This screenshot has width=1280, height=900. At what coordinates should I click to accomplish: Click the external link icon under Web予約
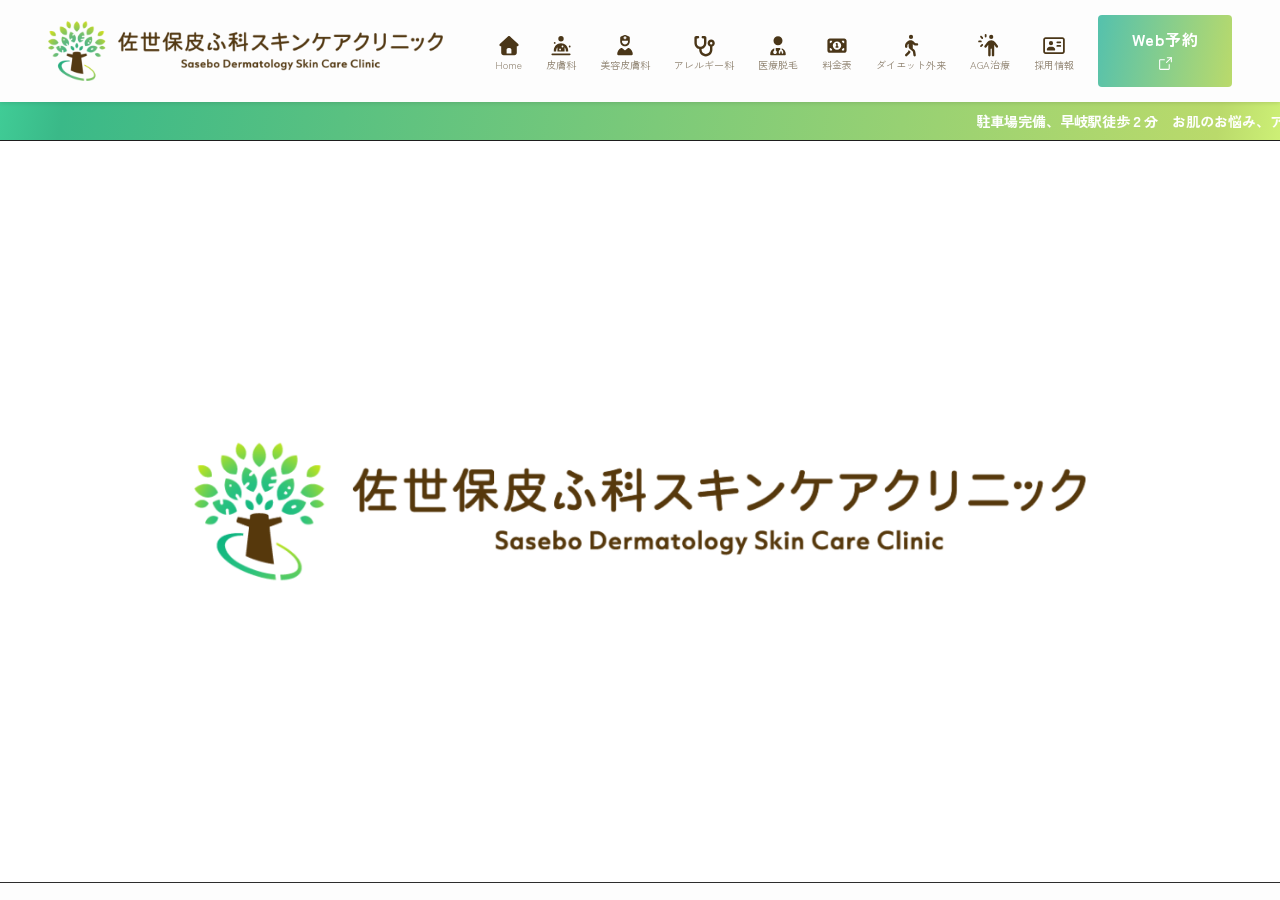tap(1165, 64)
